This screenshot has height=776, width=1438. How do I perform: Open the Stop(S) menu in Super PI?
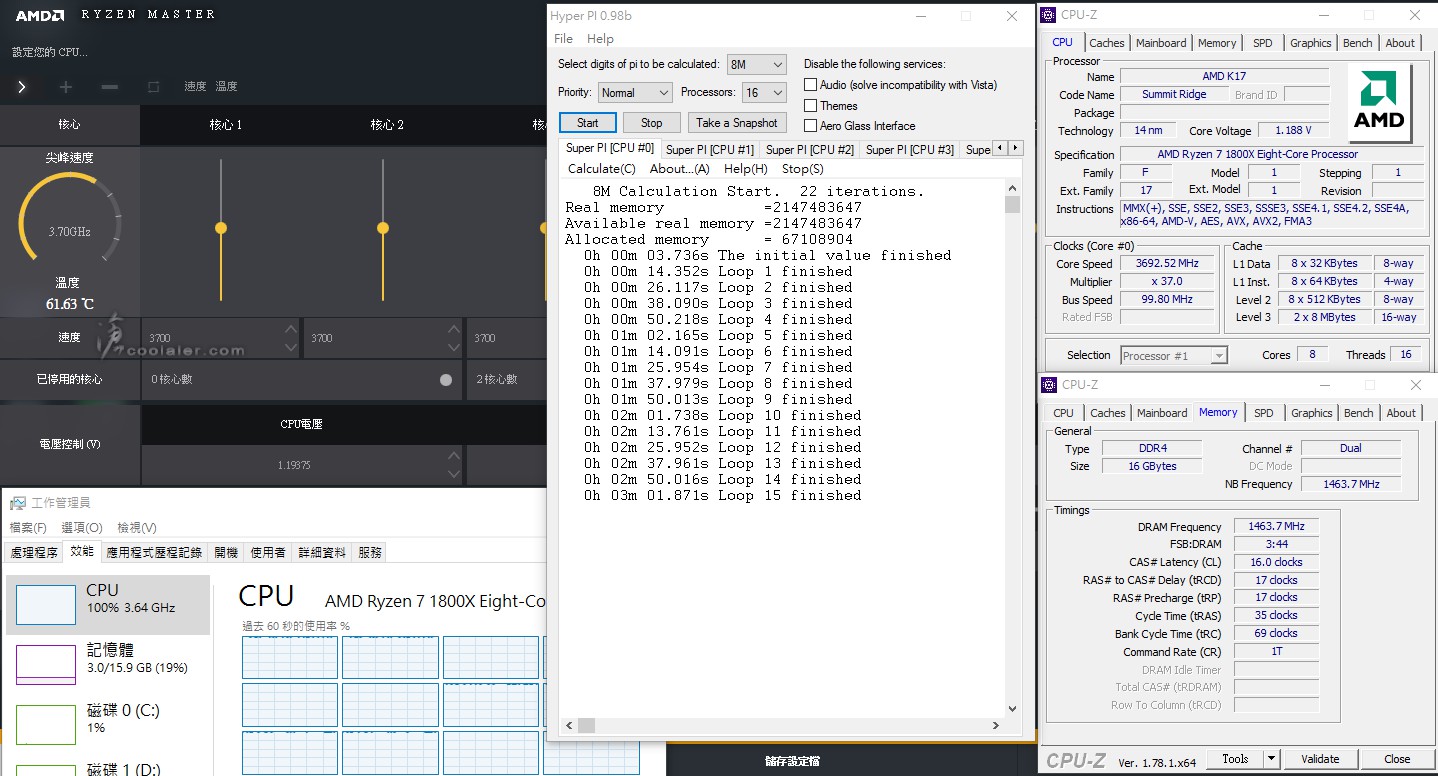803,169
